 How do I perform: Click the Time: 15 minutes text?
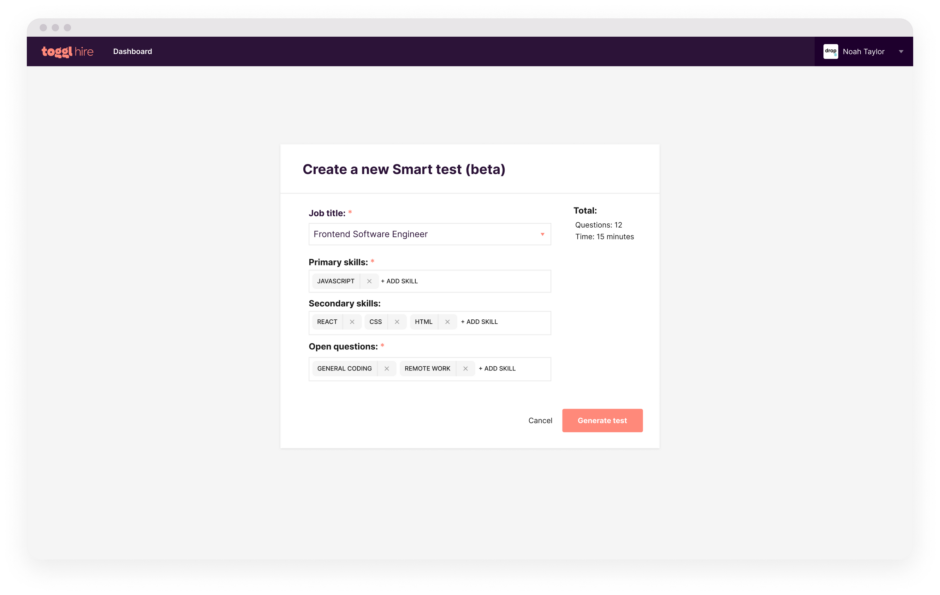(604, 237)
